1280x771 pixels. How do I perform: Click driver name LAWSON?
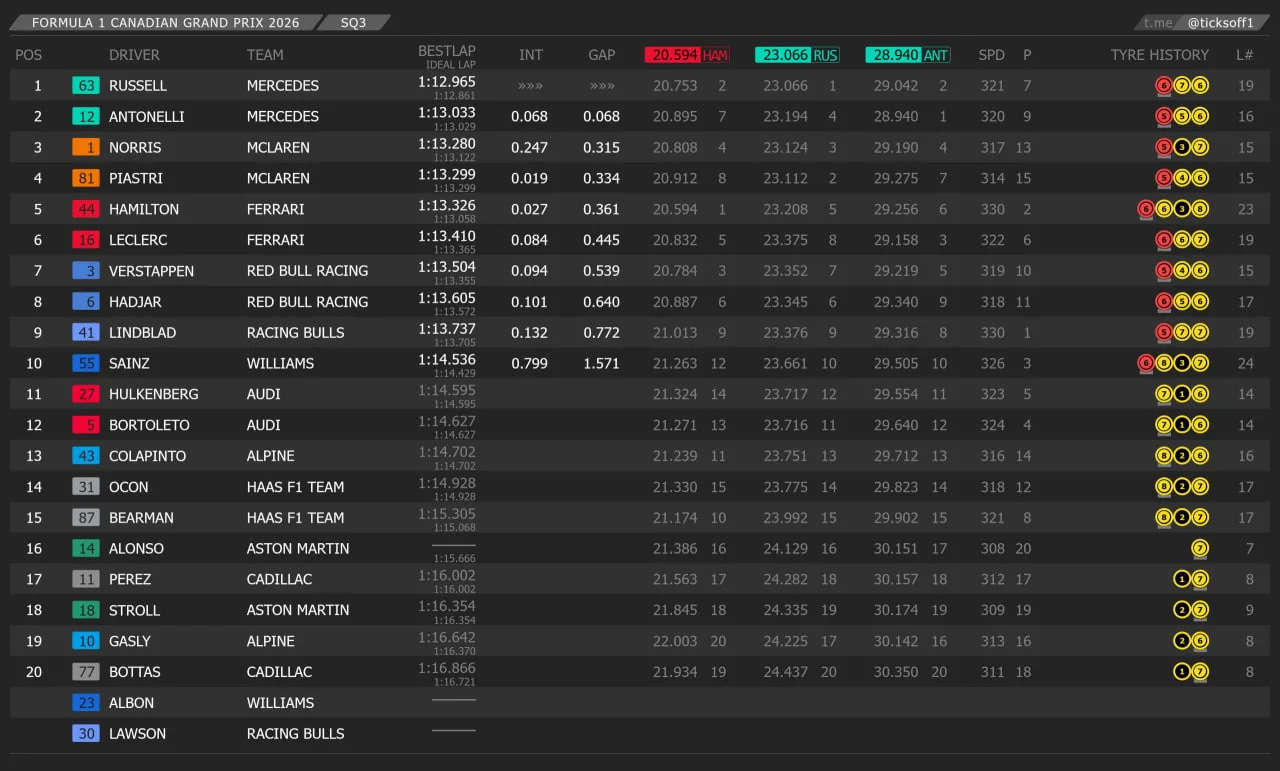tap(138, 734)
